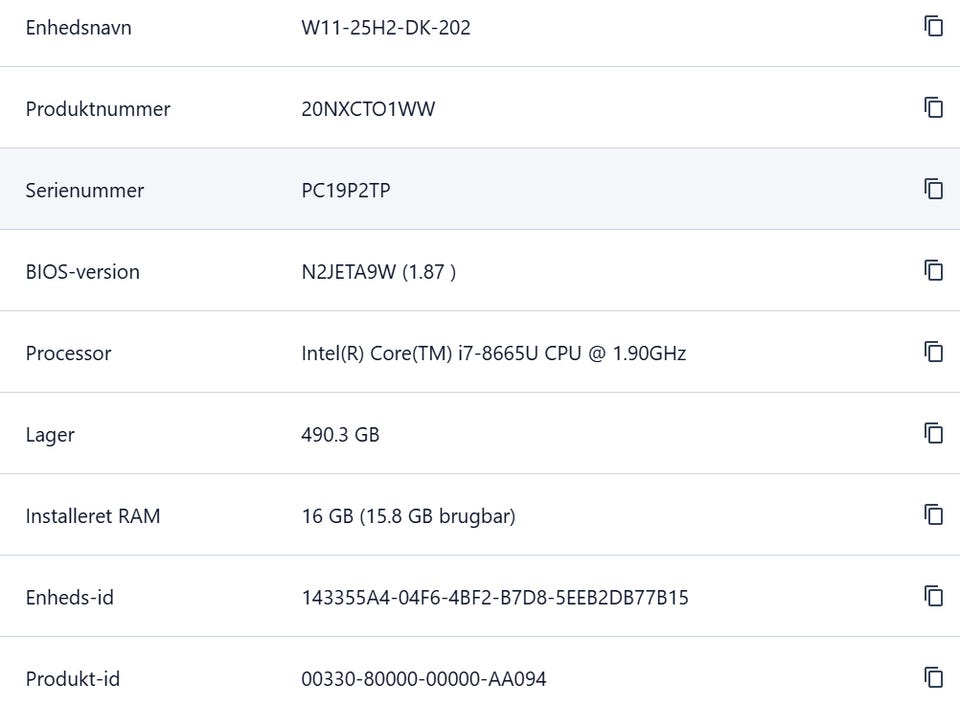Copy the Produkt-id value

[x=933, y=678]
